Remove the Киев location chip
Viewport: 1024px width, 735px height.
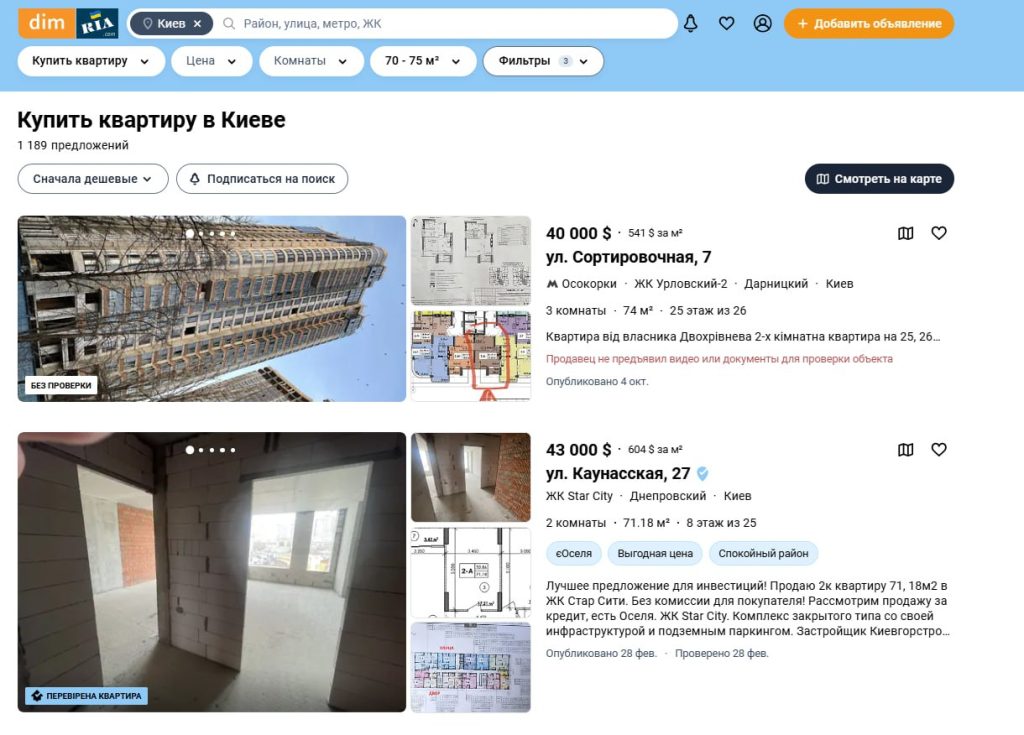coord(198,23)
